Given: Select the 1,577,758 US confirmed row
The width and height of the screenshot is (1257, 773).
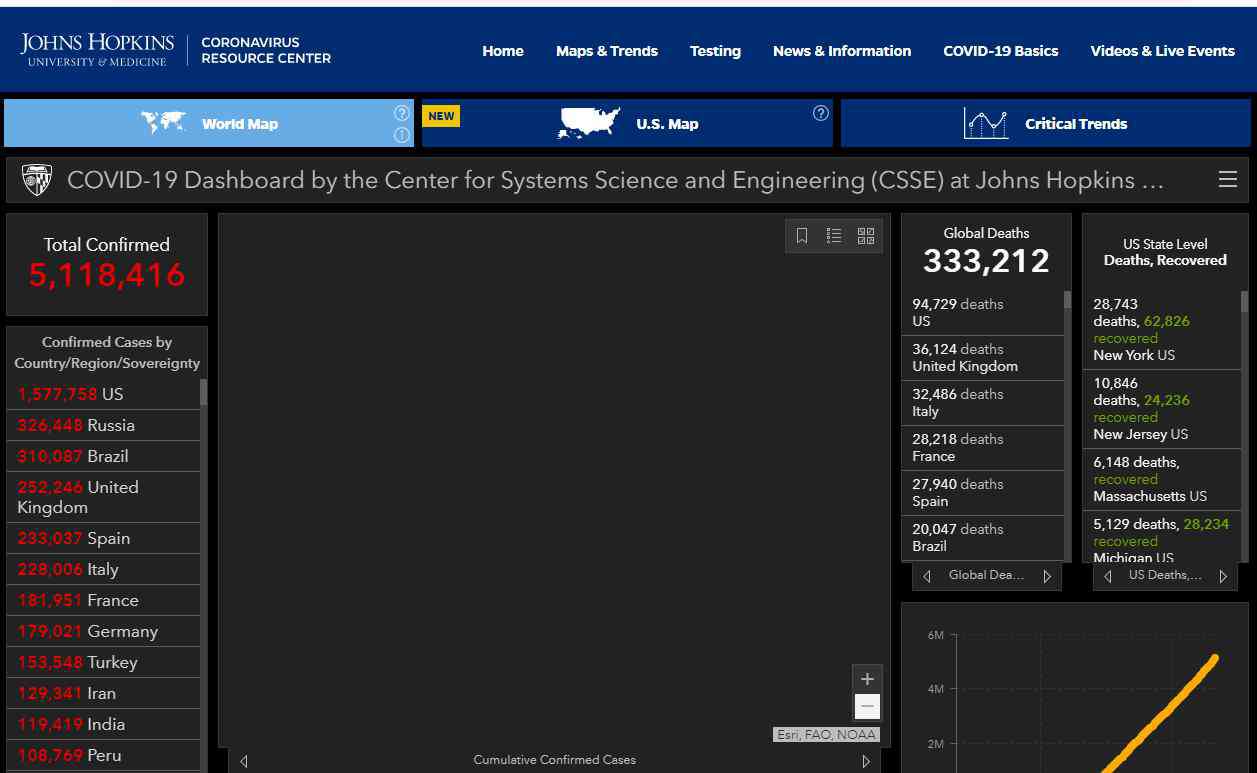Looking at the screenshot, I should pos(104,394).
